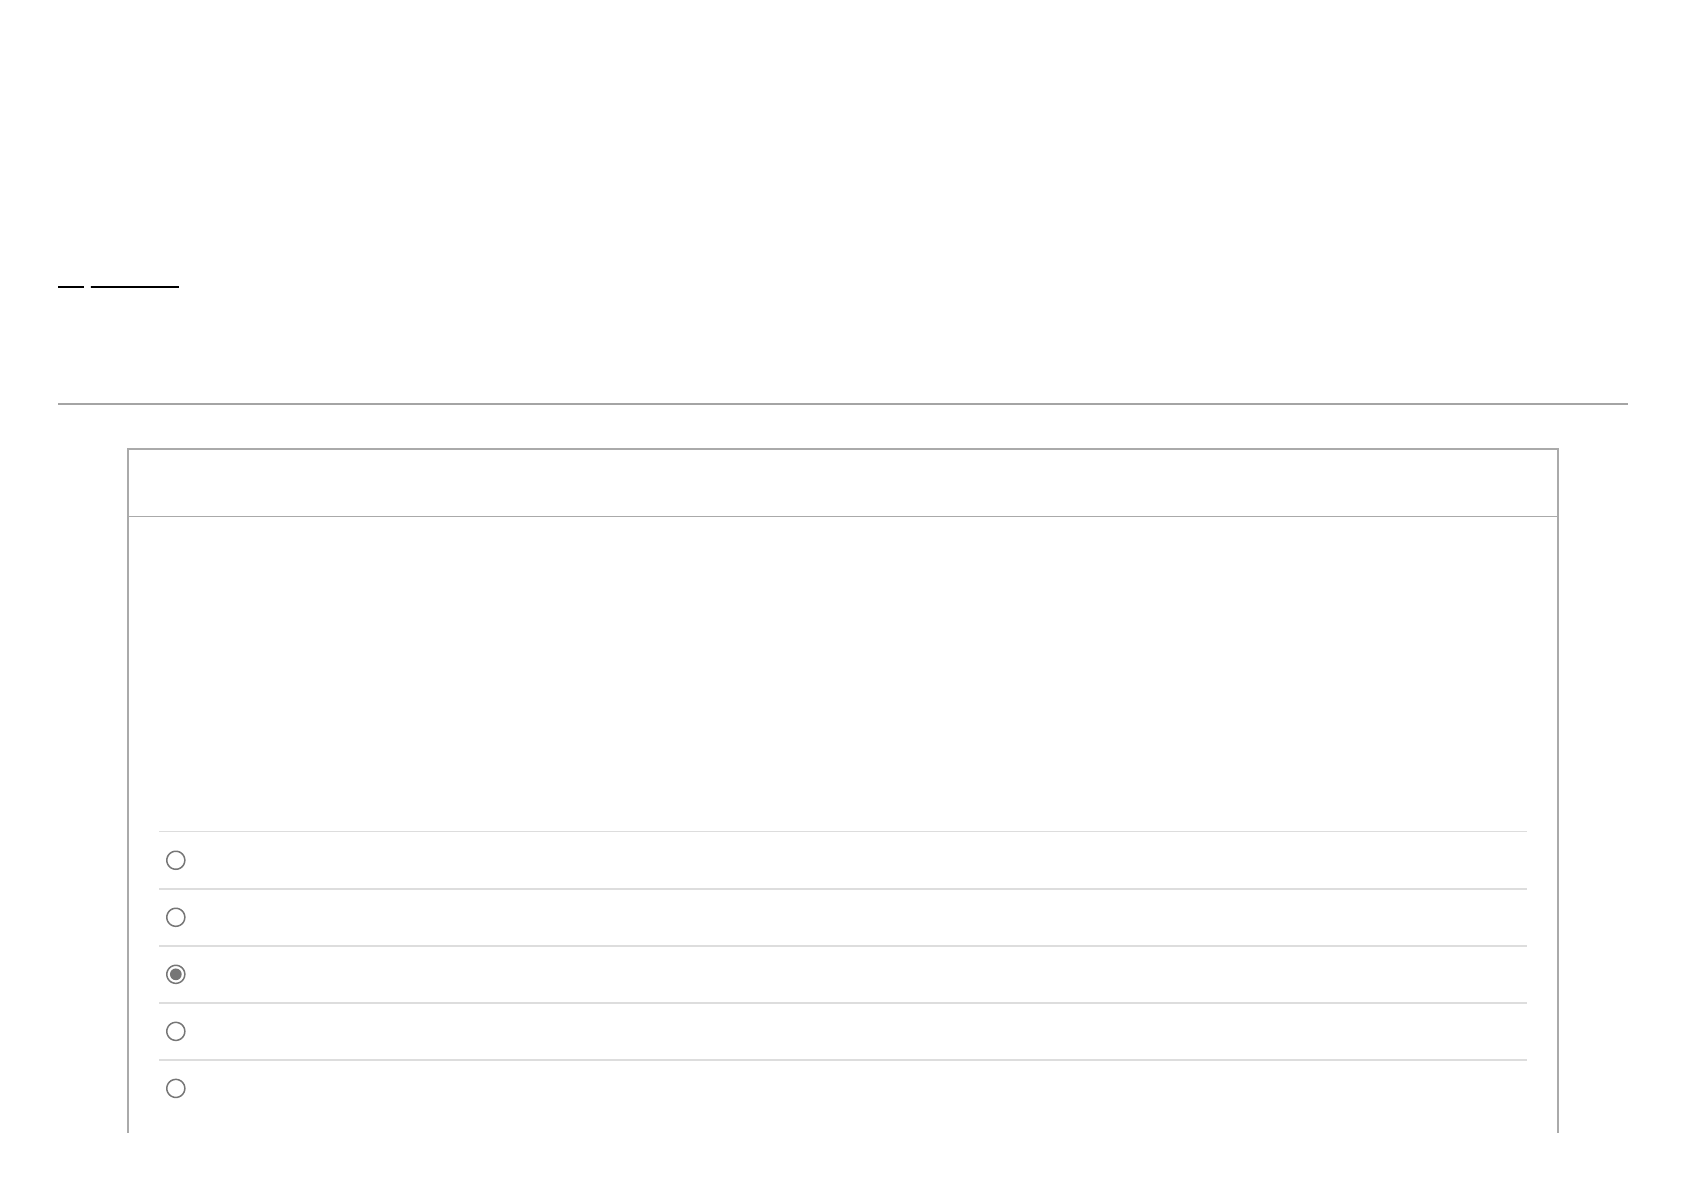
Task: Choose the fourth radio button option
Action: click(176, 1031)
